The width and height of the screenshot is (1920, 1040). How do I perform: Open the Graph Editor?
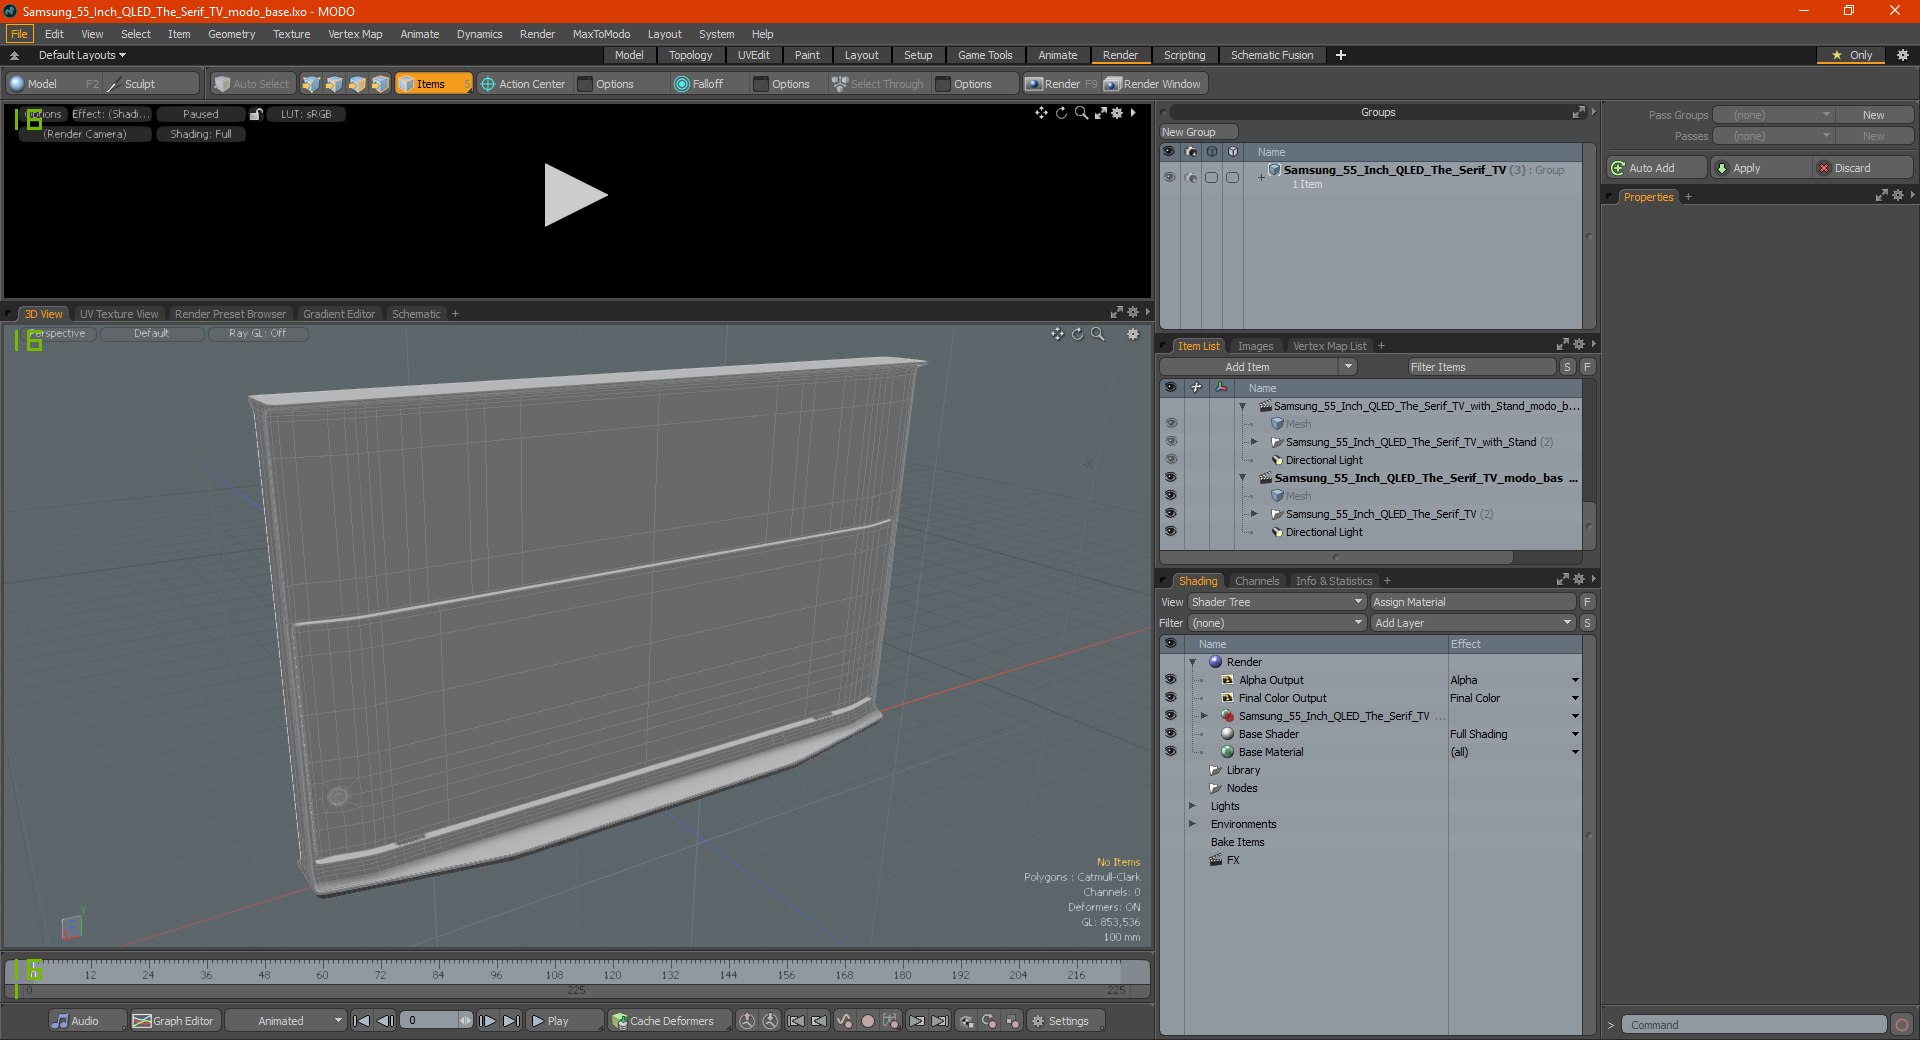coord(173,1021)
